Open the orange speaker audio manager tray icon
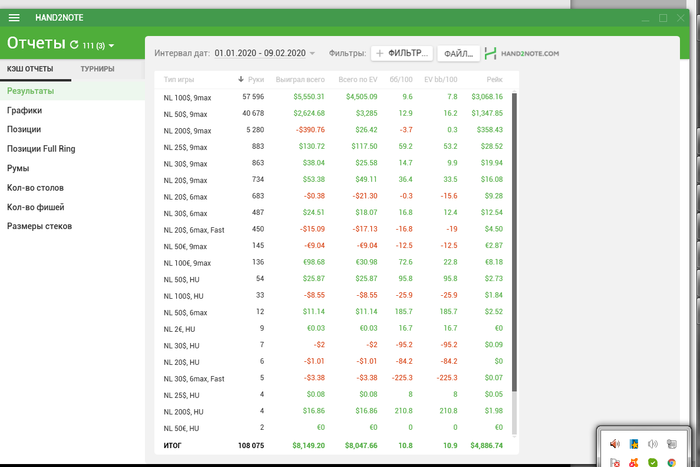Screen dimensions: 700x467 pyautogui.click(x=615, y=443)
